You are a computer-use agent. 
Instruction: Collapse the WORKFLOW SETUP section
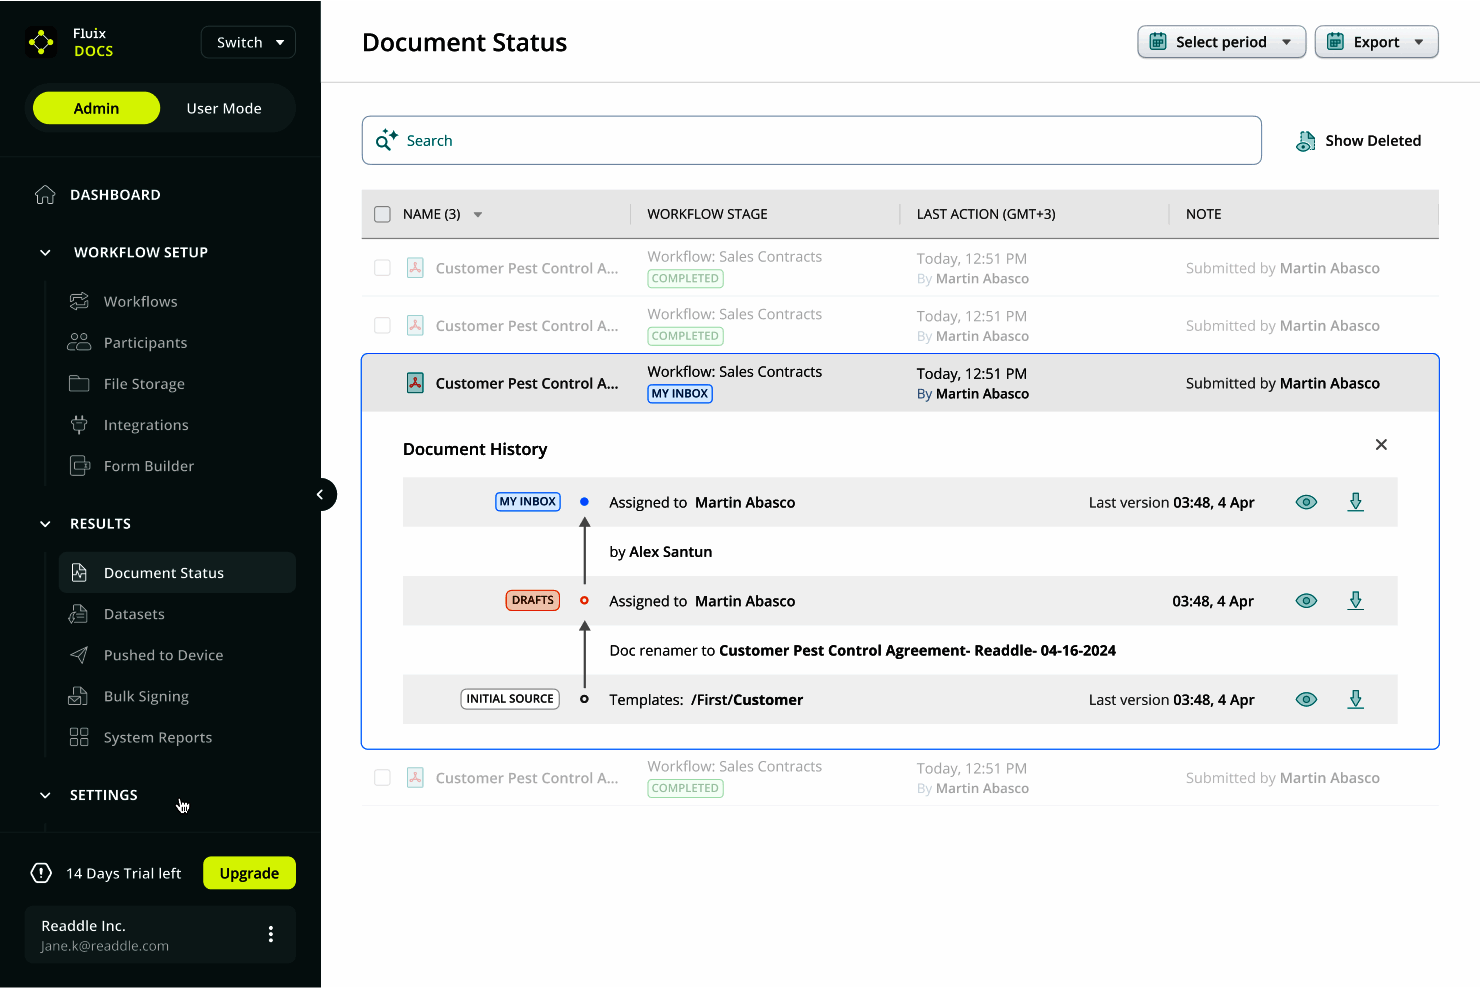point(45,253)
